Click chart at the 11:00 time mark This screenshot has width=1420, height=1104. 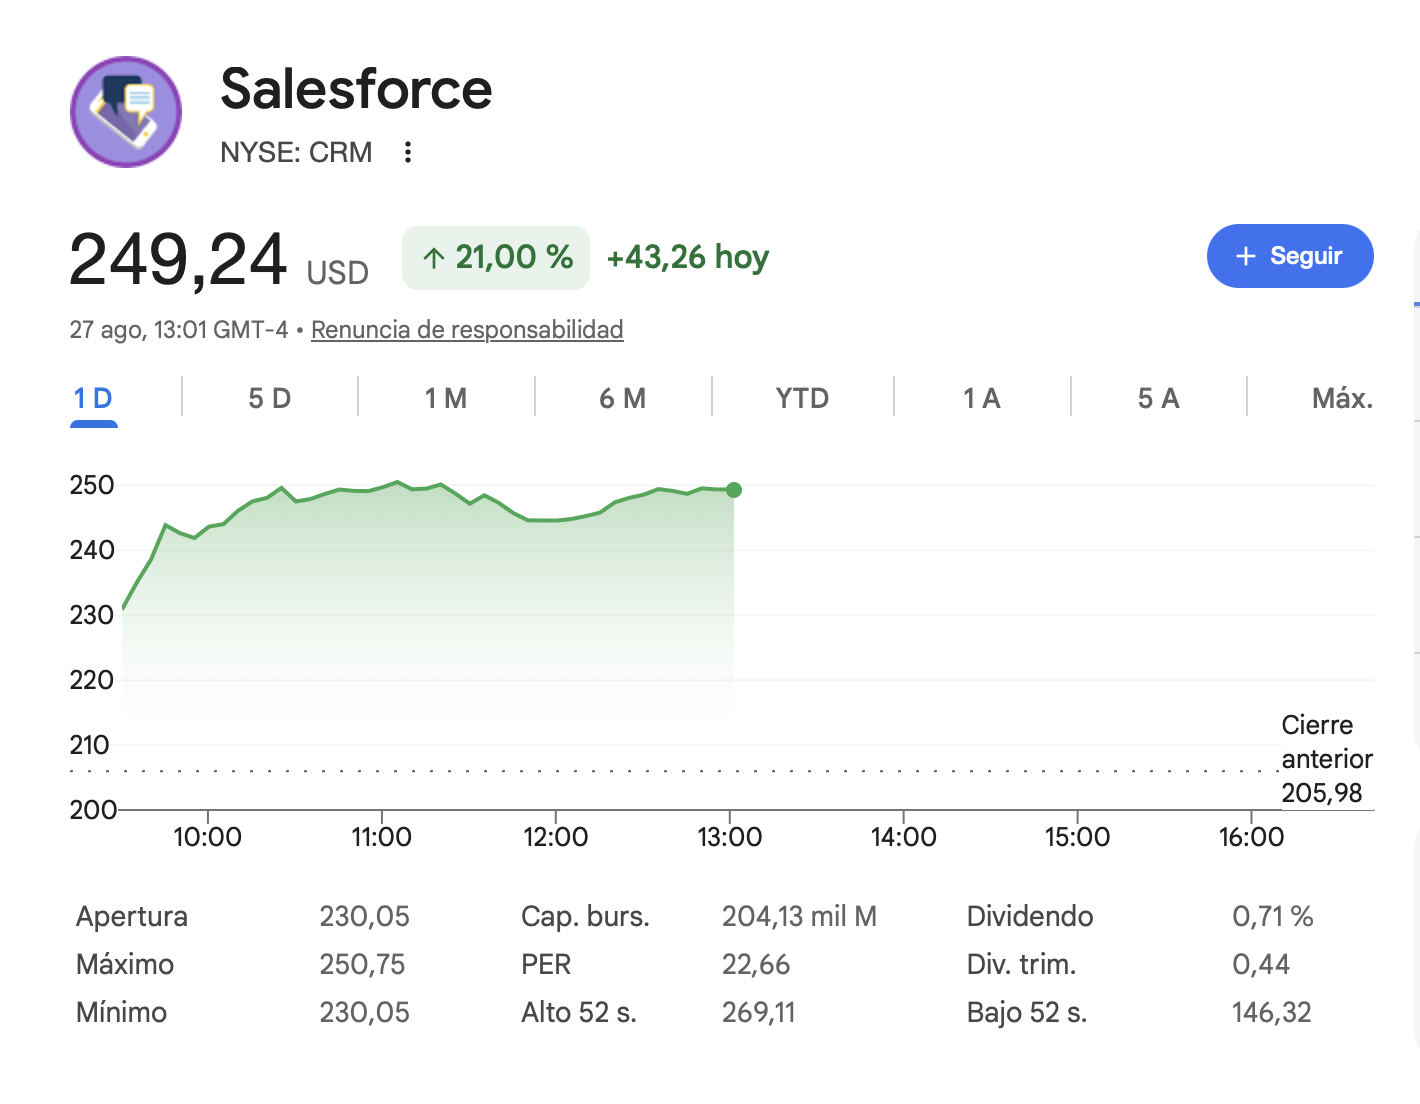381,837
